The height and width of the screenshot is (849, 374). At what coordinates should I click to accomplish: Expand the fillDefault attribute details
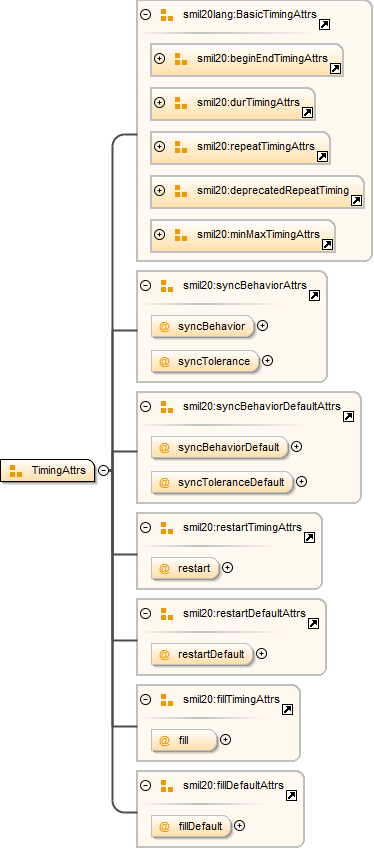[x=239, y=826]
